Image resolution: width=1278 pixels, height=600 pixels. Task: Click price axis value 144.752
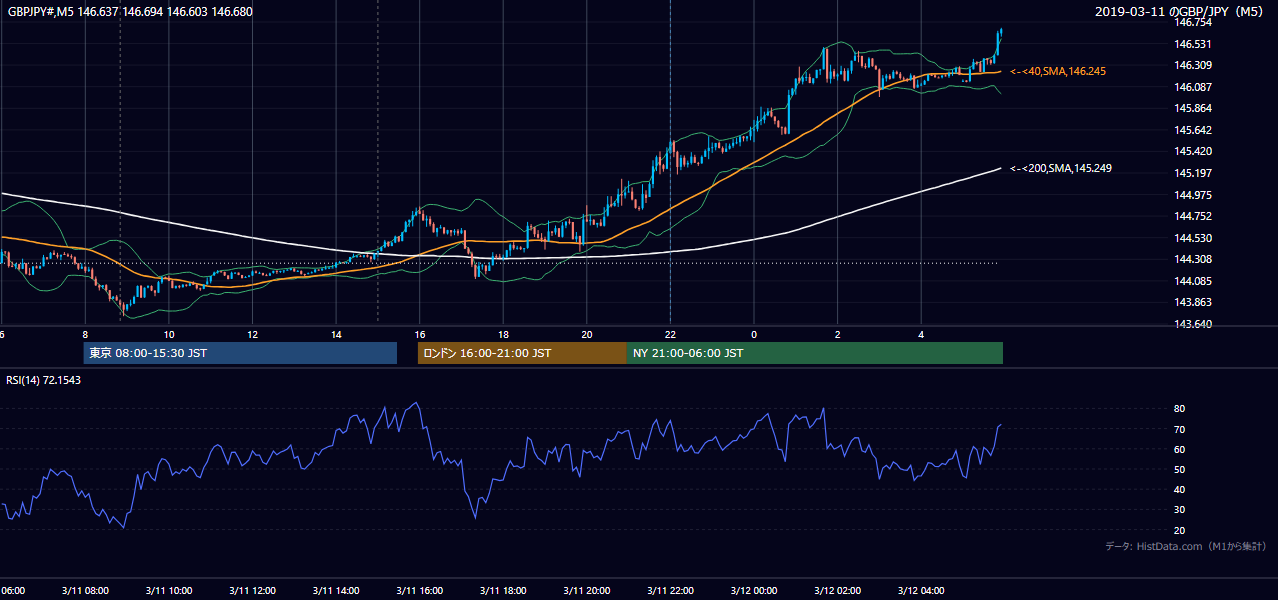tap(1193, 216)
